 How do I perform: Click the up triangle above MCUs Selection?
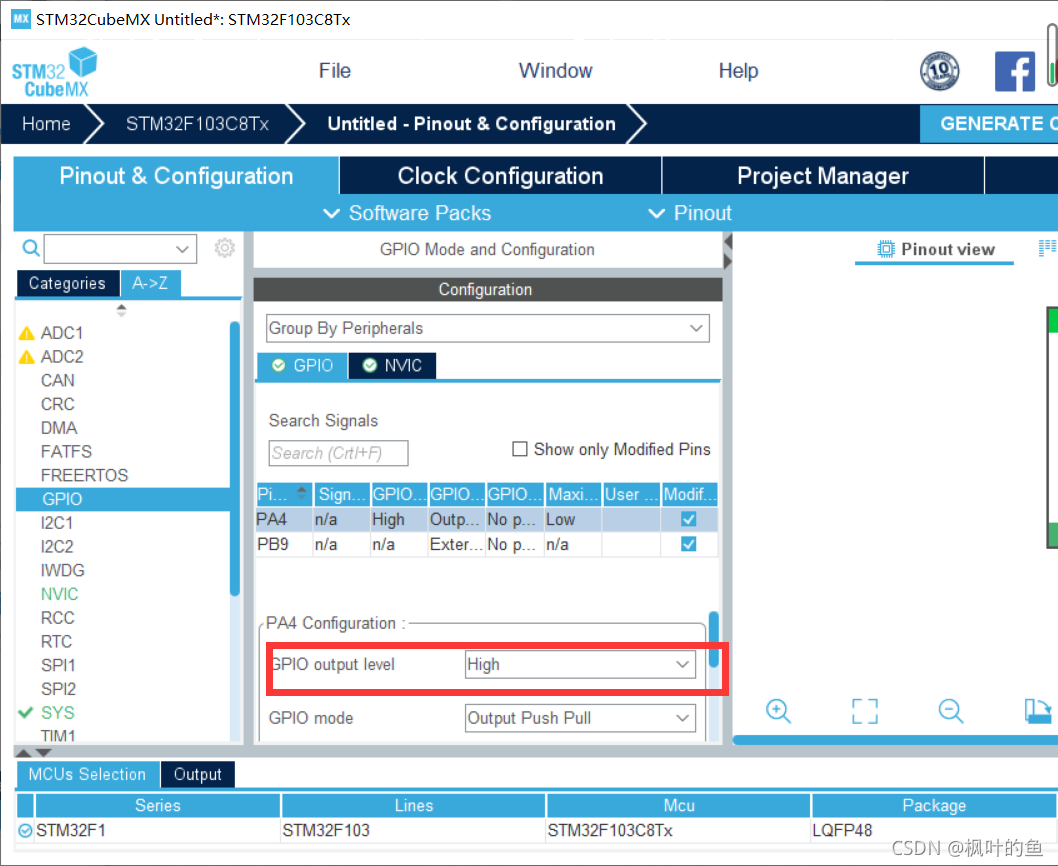point(24,753)
